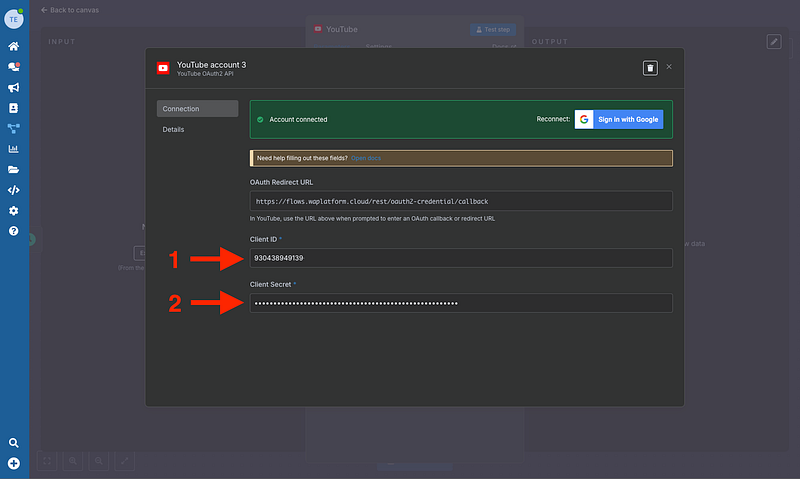This screenshot has width=800, height=479.
Task: Follow the Open docs link
Action: 365,158
